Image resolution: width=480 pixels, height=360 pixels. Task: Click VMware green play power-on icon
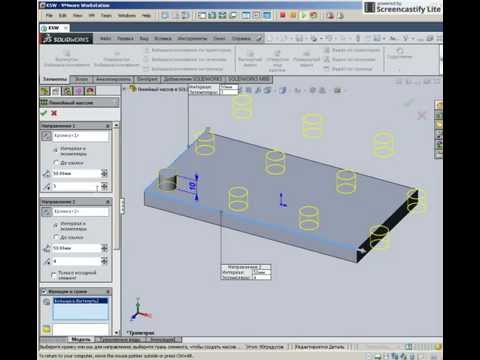[x=303, y=15]
